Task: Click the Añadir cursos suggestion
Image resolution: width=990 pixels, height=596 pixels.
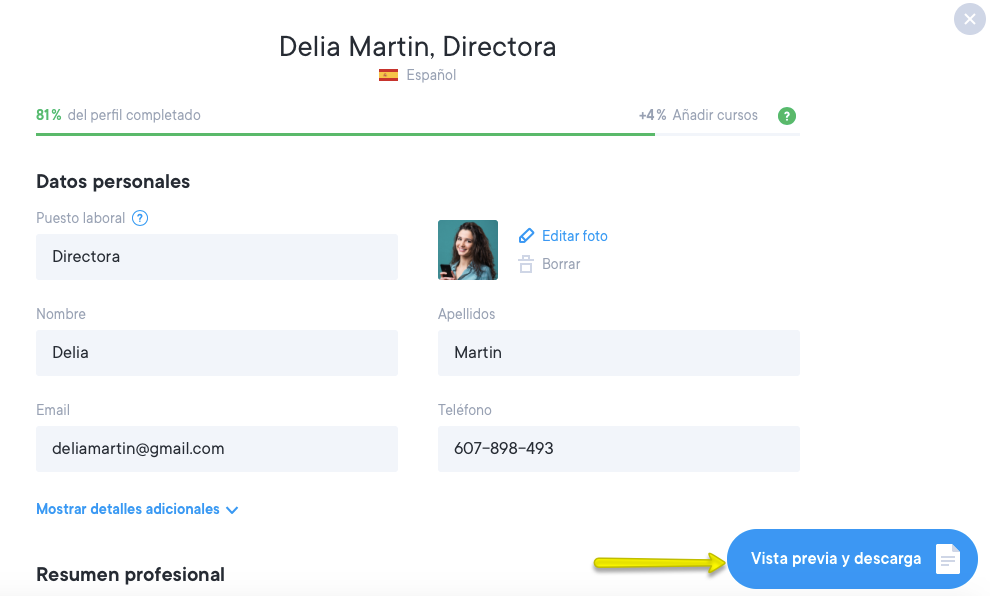Action: pos(714,115)
